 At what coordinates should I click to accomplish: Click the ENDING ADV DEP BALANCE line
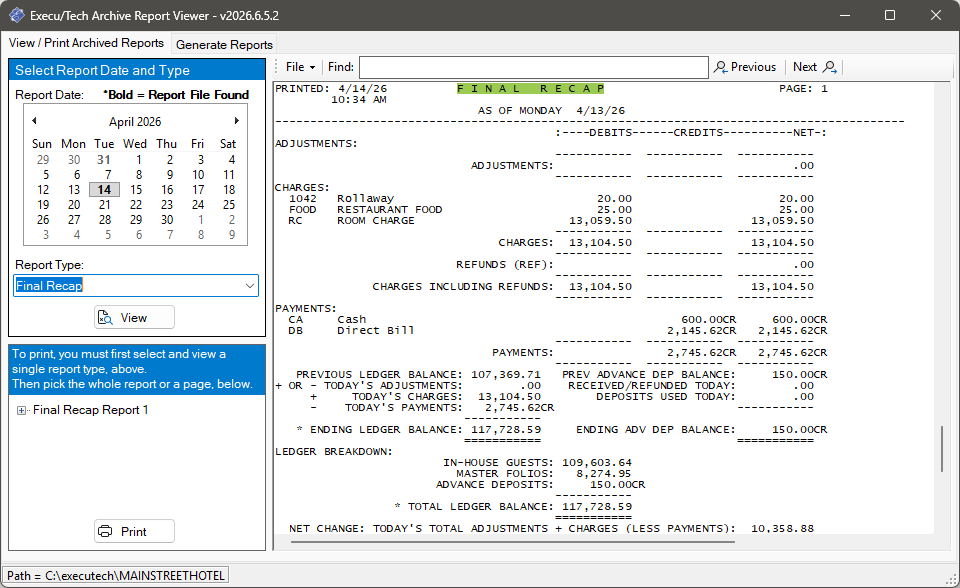(x=702, y=430)
